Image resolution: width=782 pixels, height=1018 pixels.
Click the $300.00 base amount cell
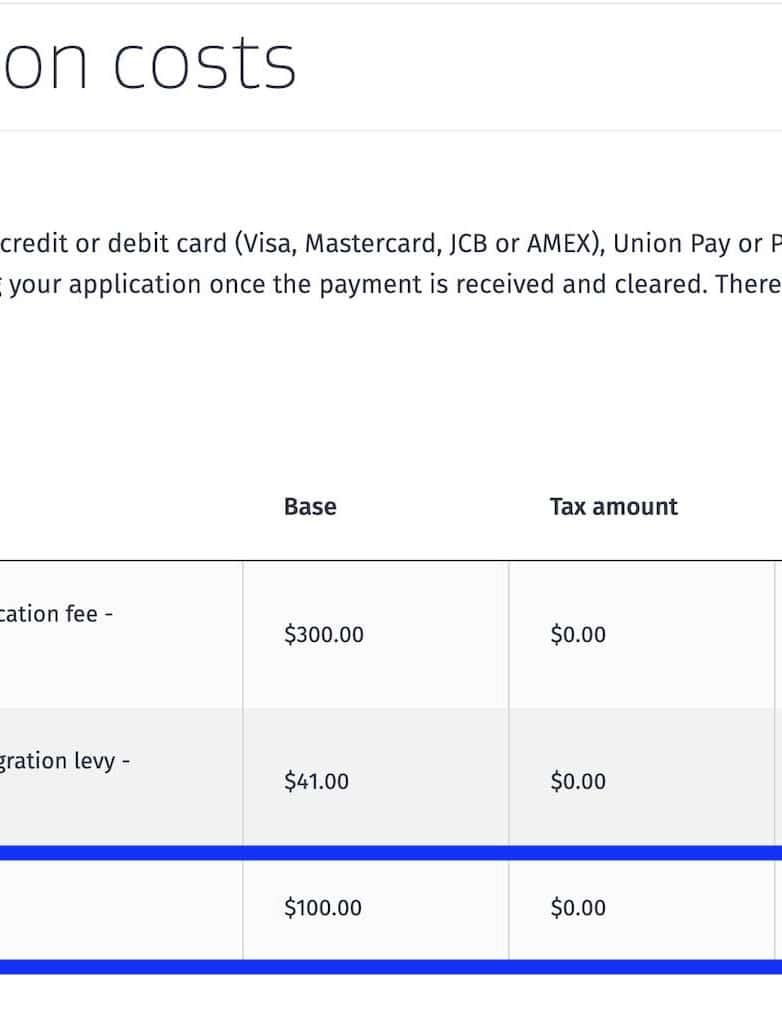click(324, 635)
